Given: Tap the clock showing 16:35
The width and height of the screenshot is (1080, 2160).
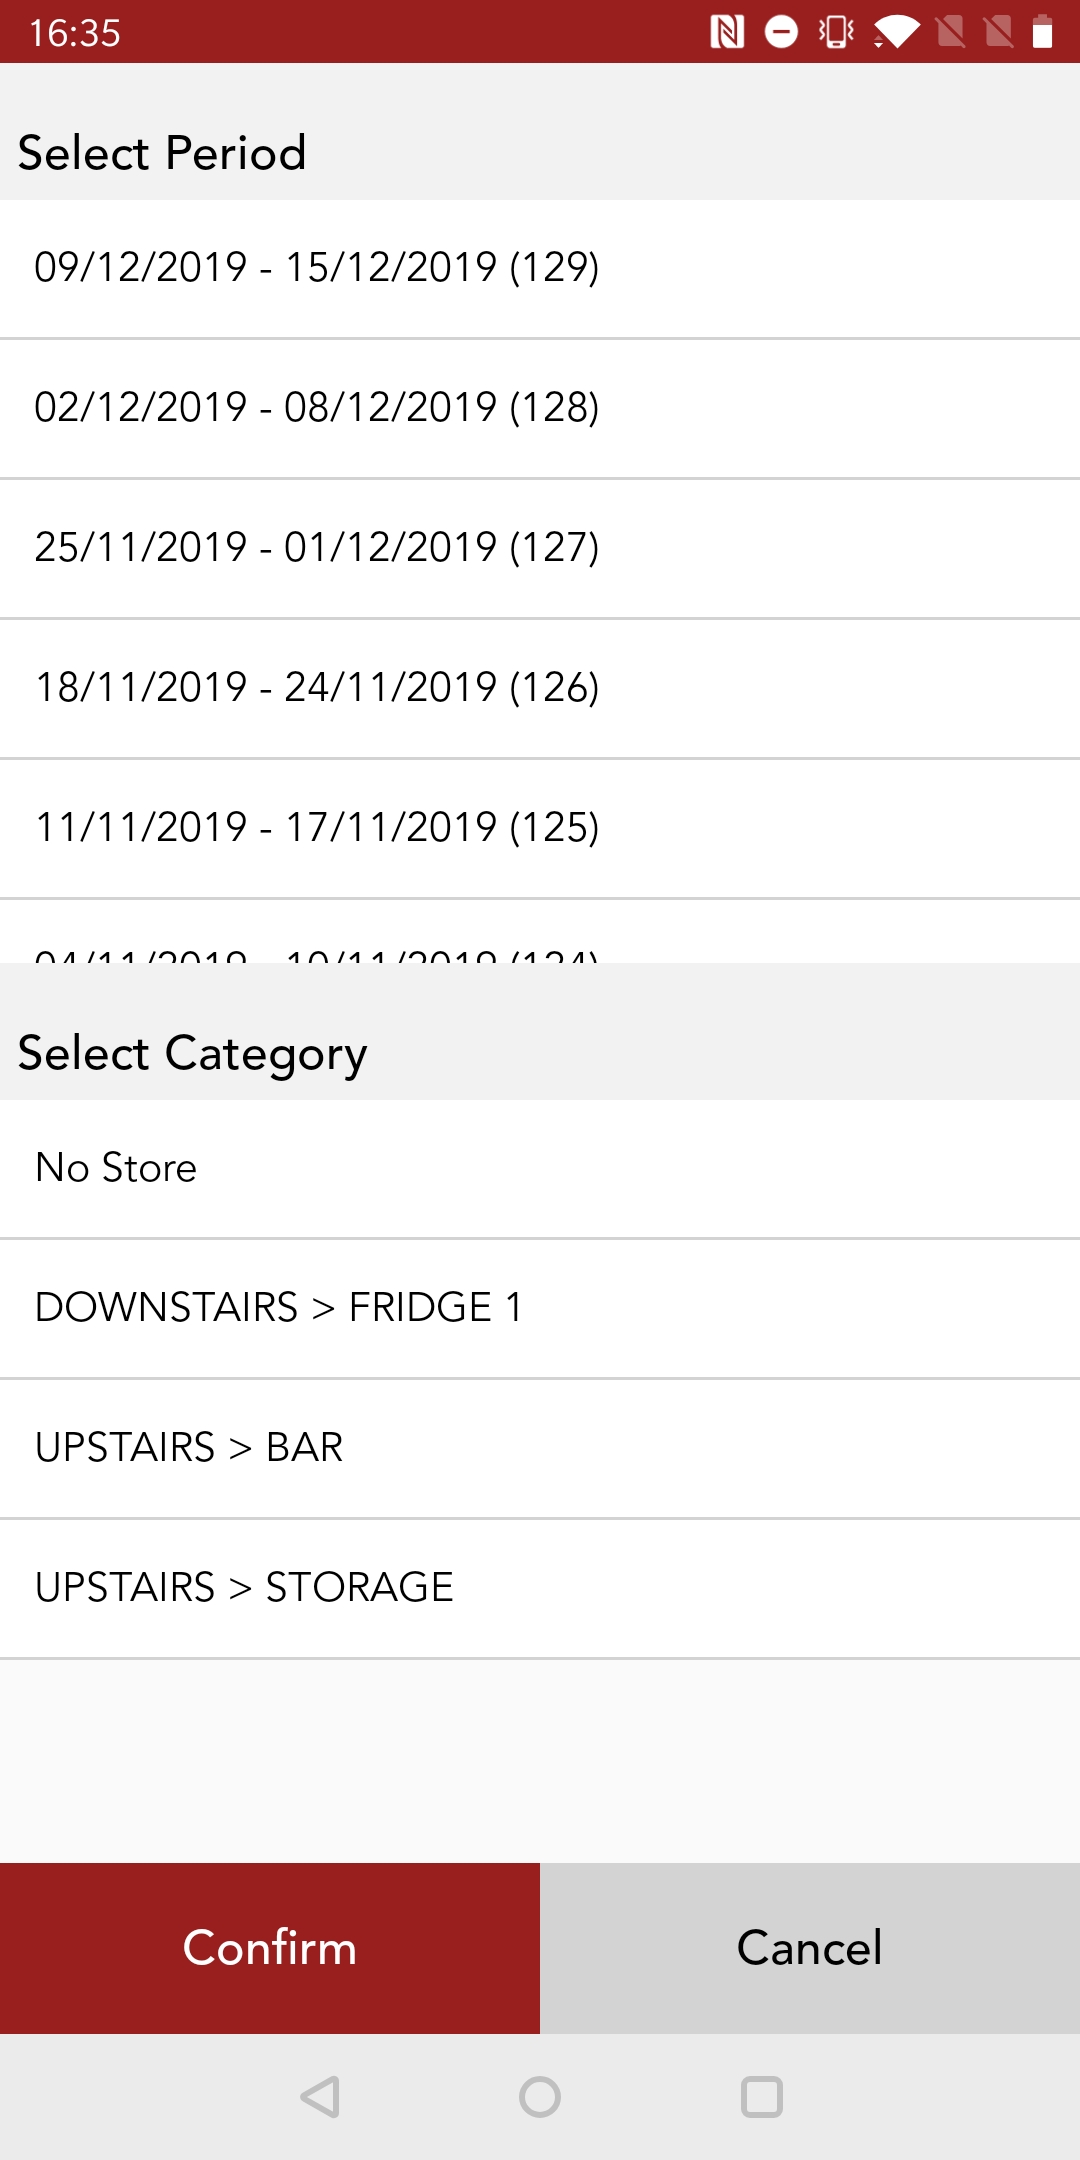Looking at the screenshot, I should point(75,32).
